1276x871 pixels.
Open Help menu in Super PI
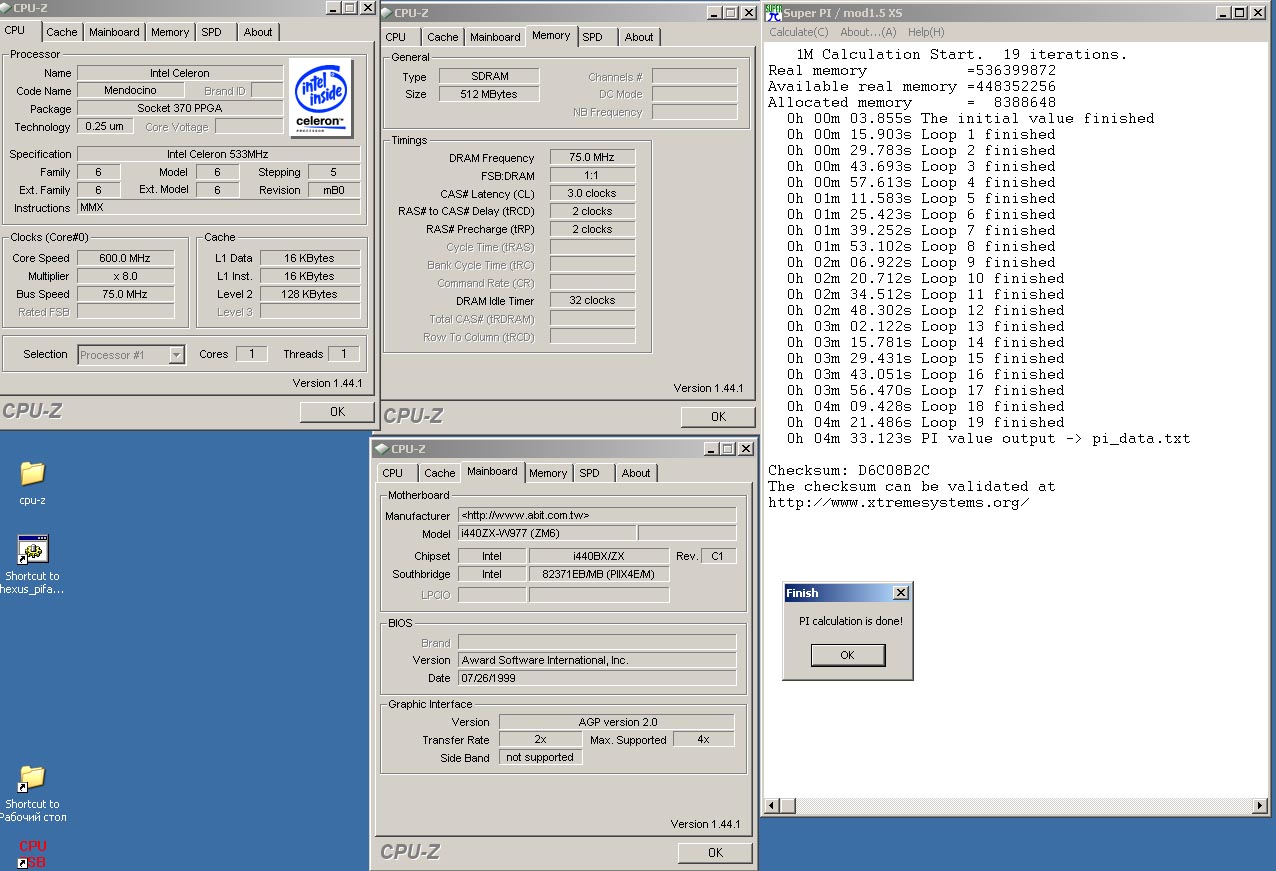pos(926,32)
